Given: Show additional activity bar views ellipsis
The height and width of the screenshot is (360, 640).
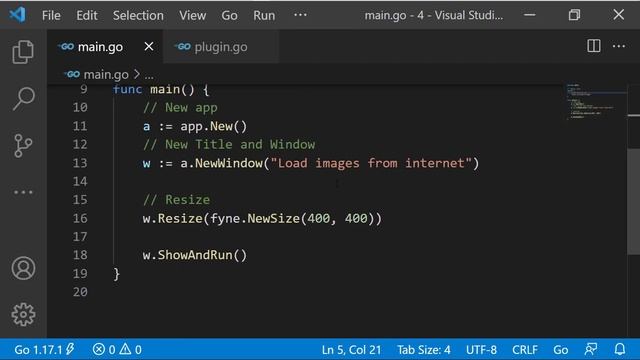Looking at the screenshot, I should tap(23, 192).
